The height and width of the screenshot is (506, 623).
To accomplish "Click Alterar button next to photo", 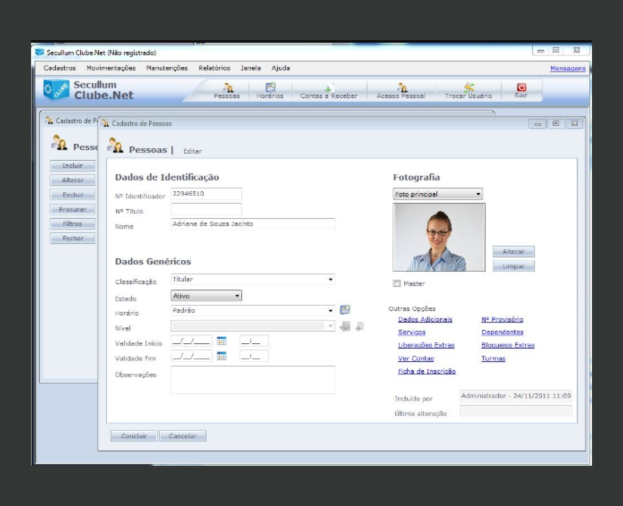I will tap(513, 252).
